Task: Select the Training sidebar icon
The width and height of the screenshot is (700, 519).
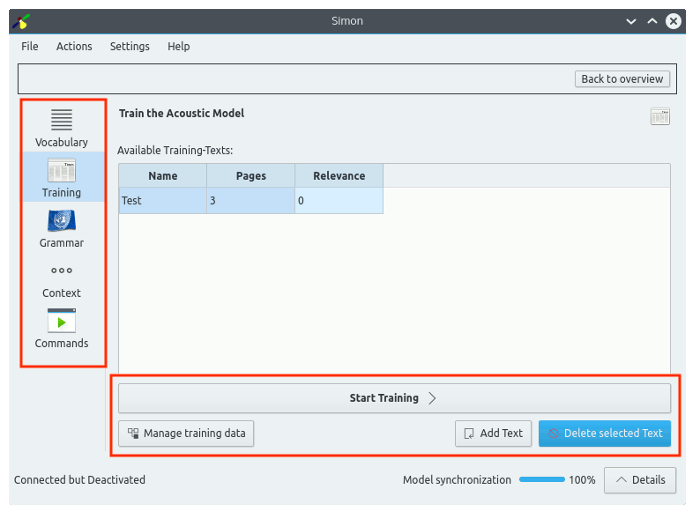Action: [x=62, y=177]
